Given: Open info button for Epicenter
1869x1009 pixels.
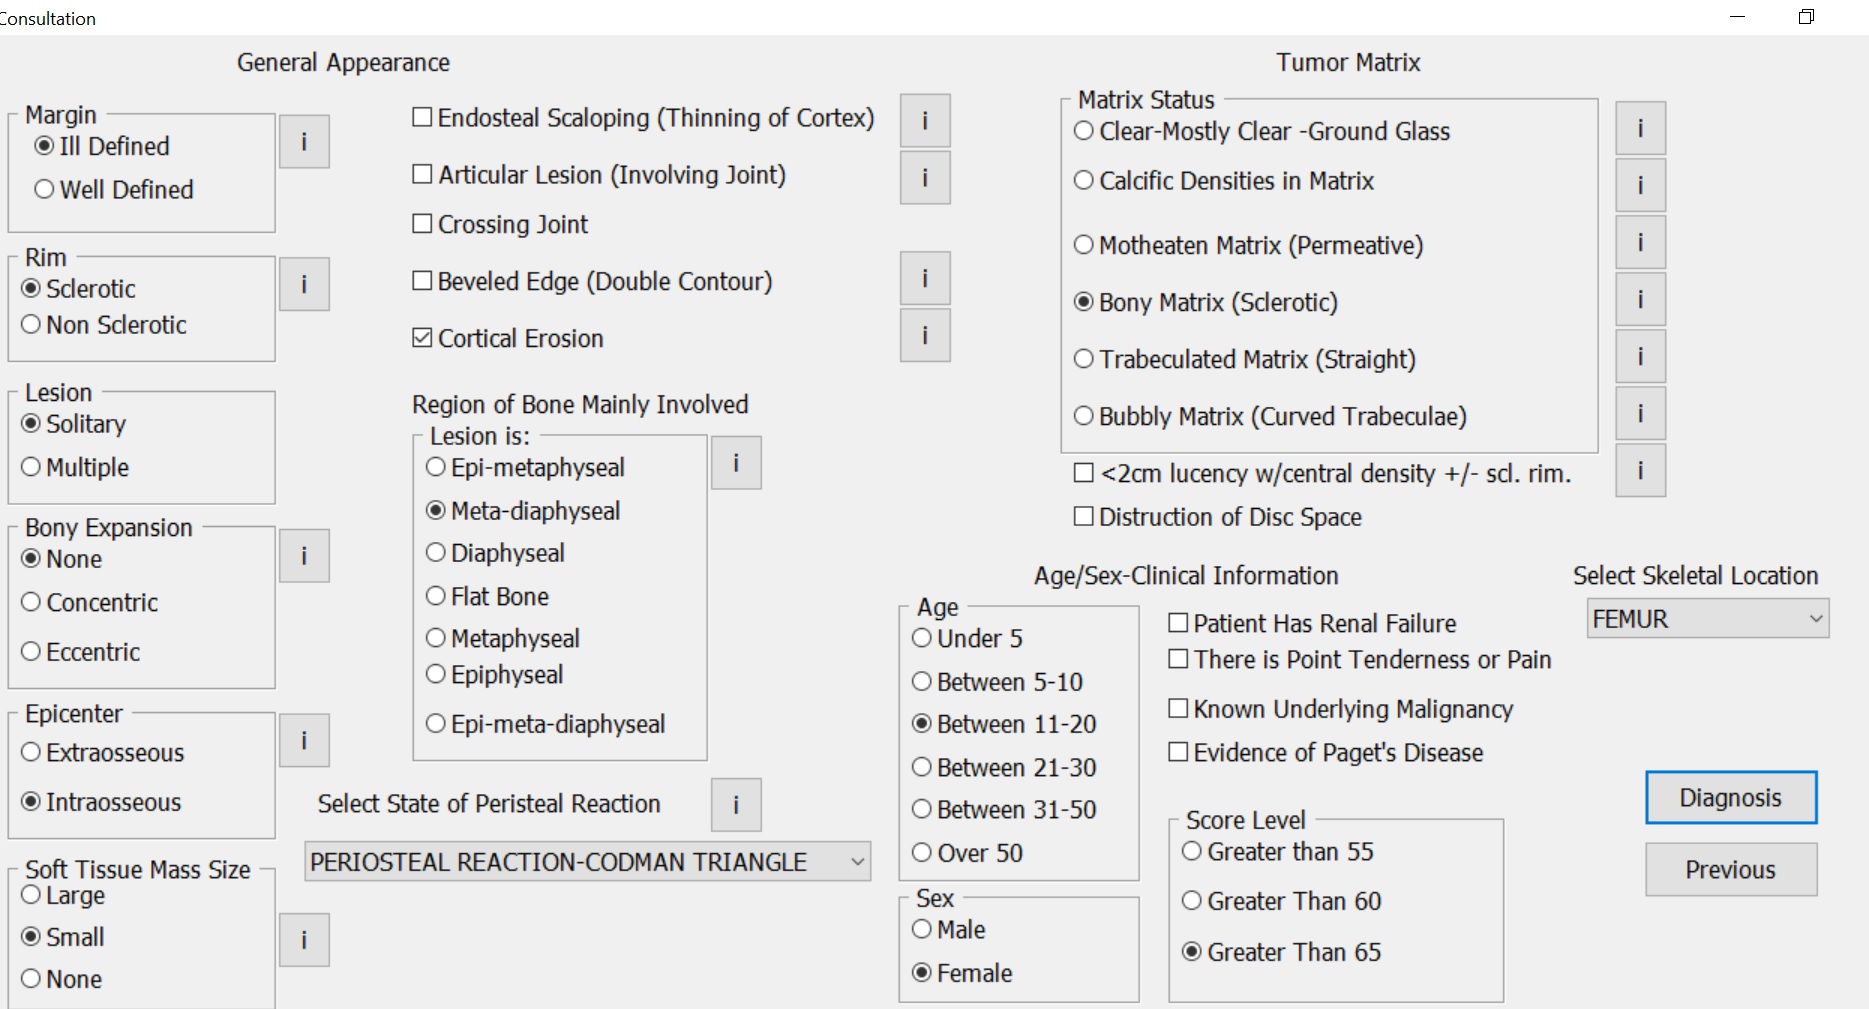Looking at the screenshot, I should click(x=304, y=741).
